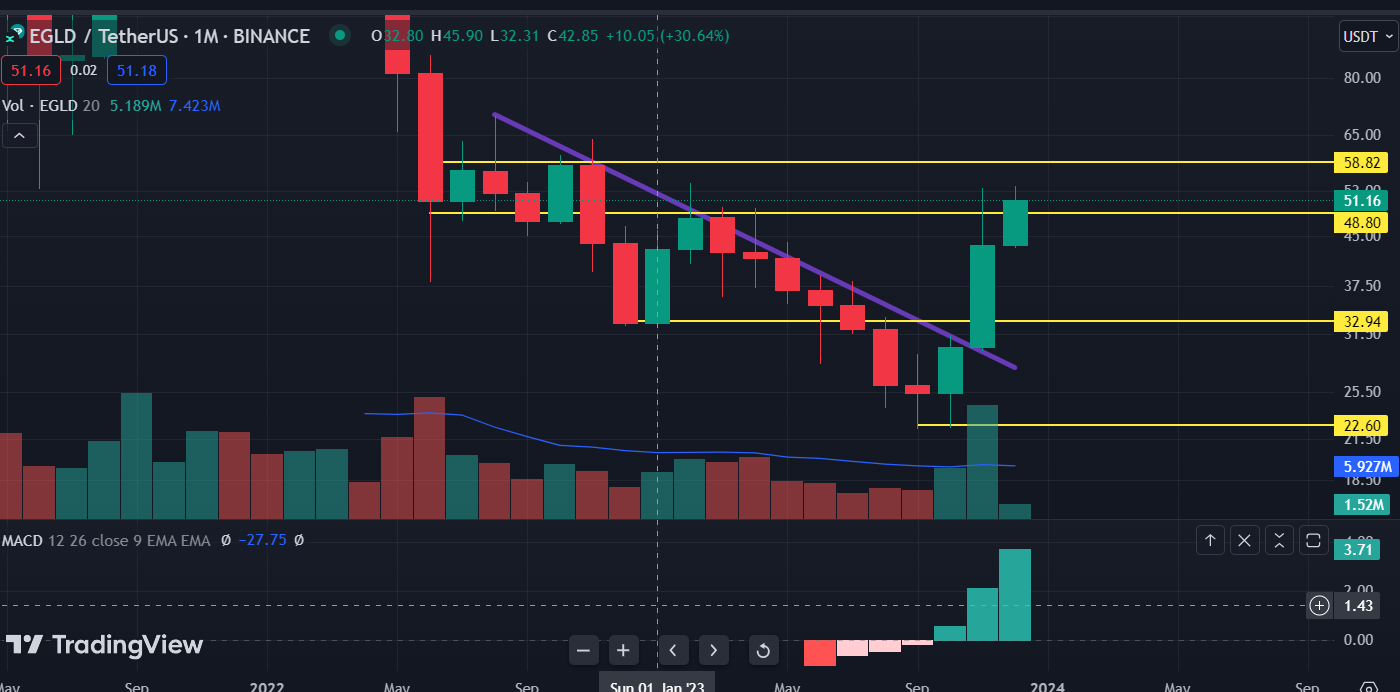Screen dimensions: 1400x692
Task: Click the TradingView logo
Action: point(104,645)
